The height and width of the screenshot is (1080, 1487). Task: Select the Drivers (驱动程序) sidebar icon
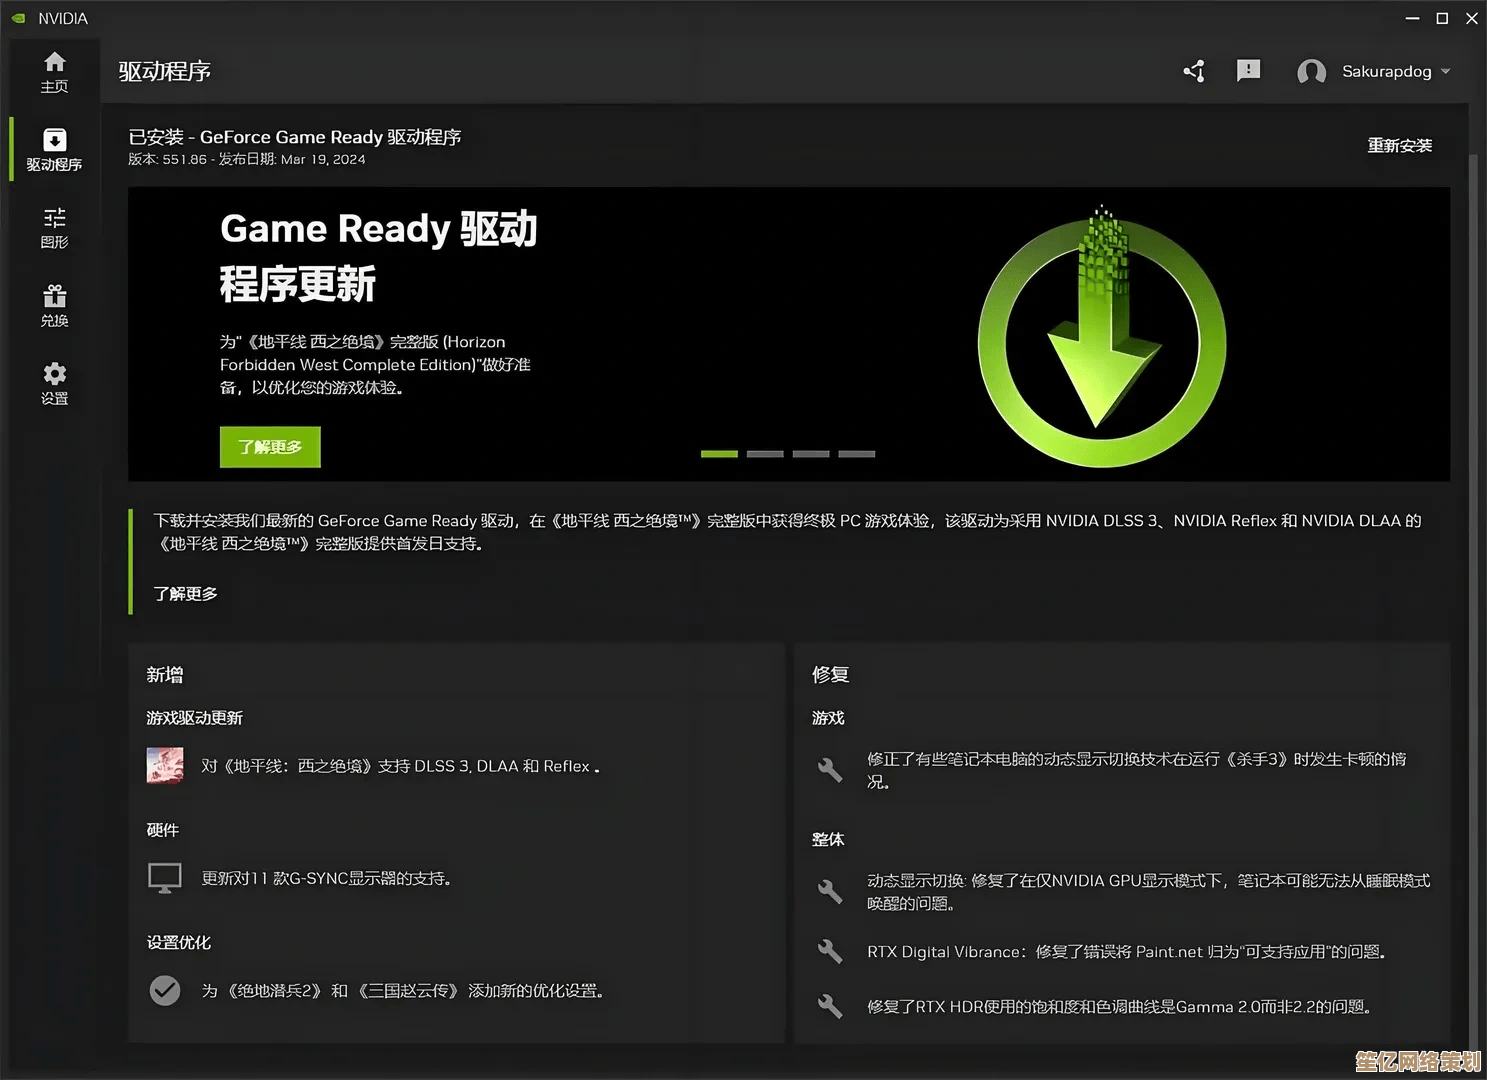54,149
